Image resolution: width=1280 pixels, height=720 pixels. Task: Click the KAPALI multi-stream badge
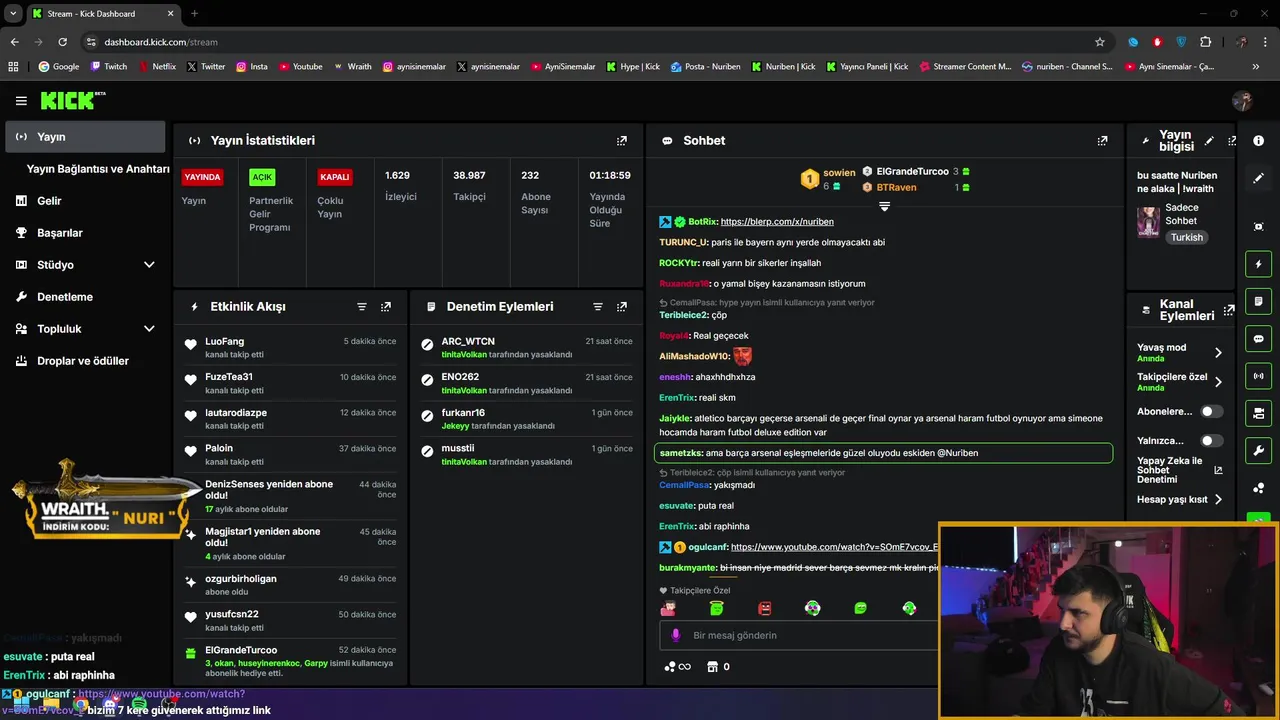point(334,177)
